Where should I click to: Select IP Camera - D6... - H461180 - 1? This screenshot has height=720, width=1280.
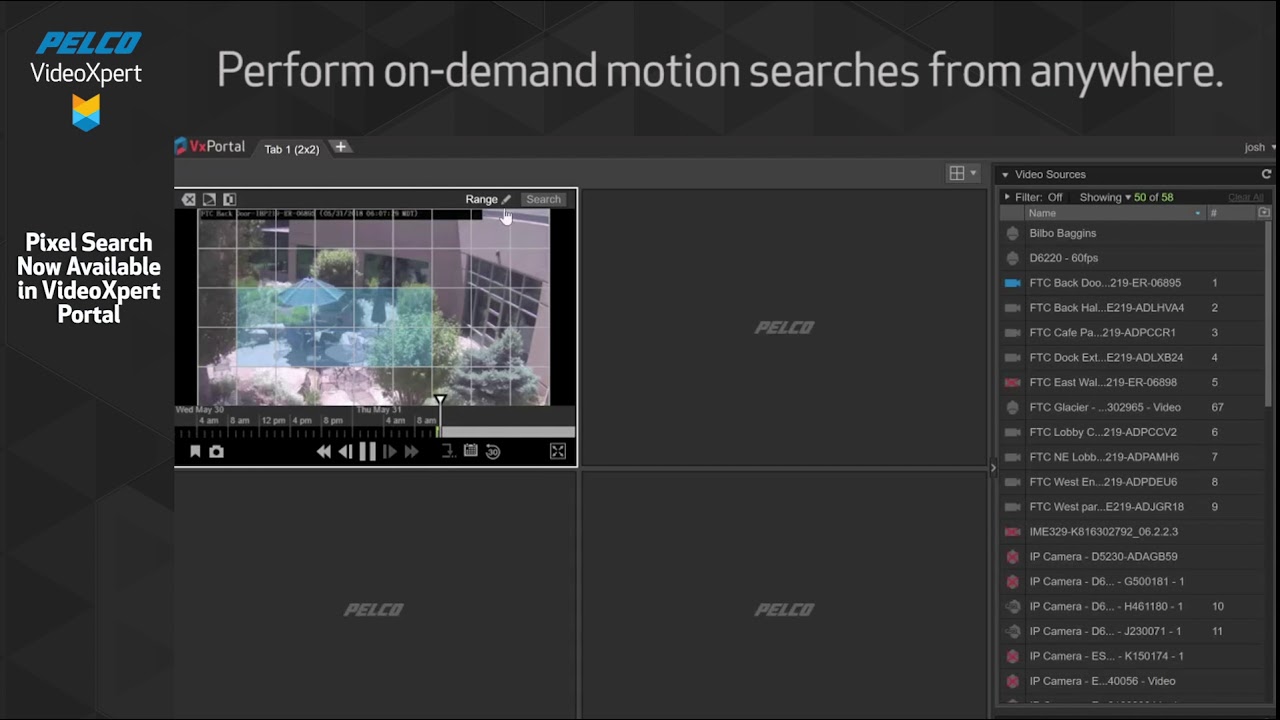1132,606
